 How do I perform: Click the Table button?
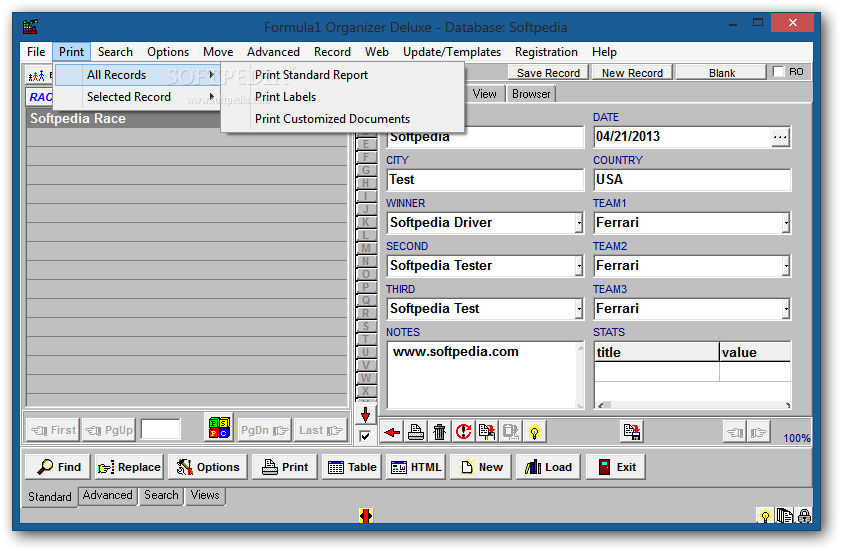coord(352,467)
